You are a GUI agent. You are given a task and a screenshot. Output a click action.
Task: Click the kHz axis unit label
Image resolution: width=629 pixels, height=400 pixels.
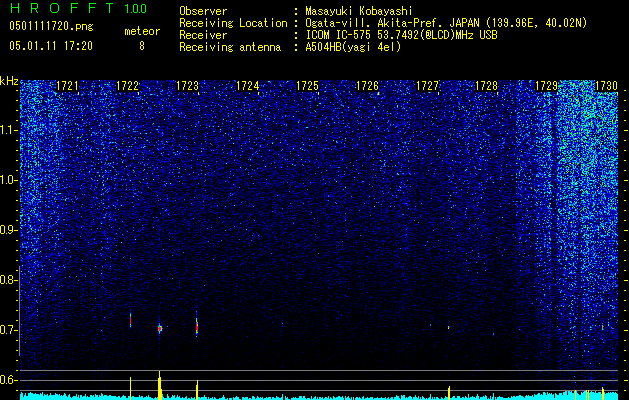tap(9, 81)
